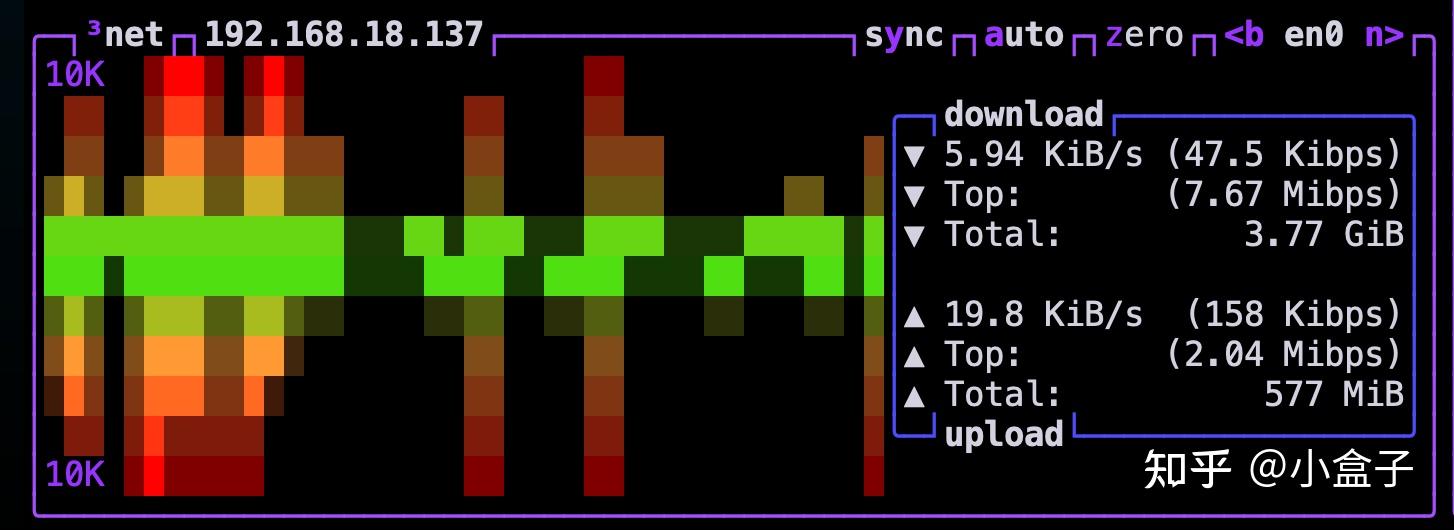Click download total 3.77 GiB

(1324, 235)
